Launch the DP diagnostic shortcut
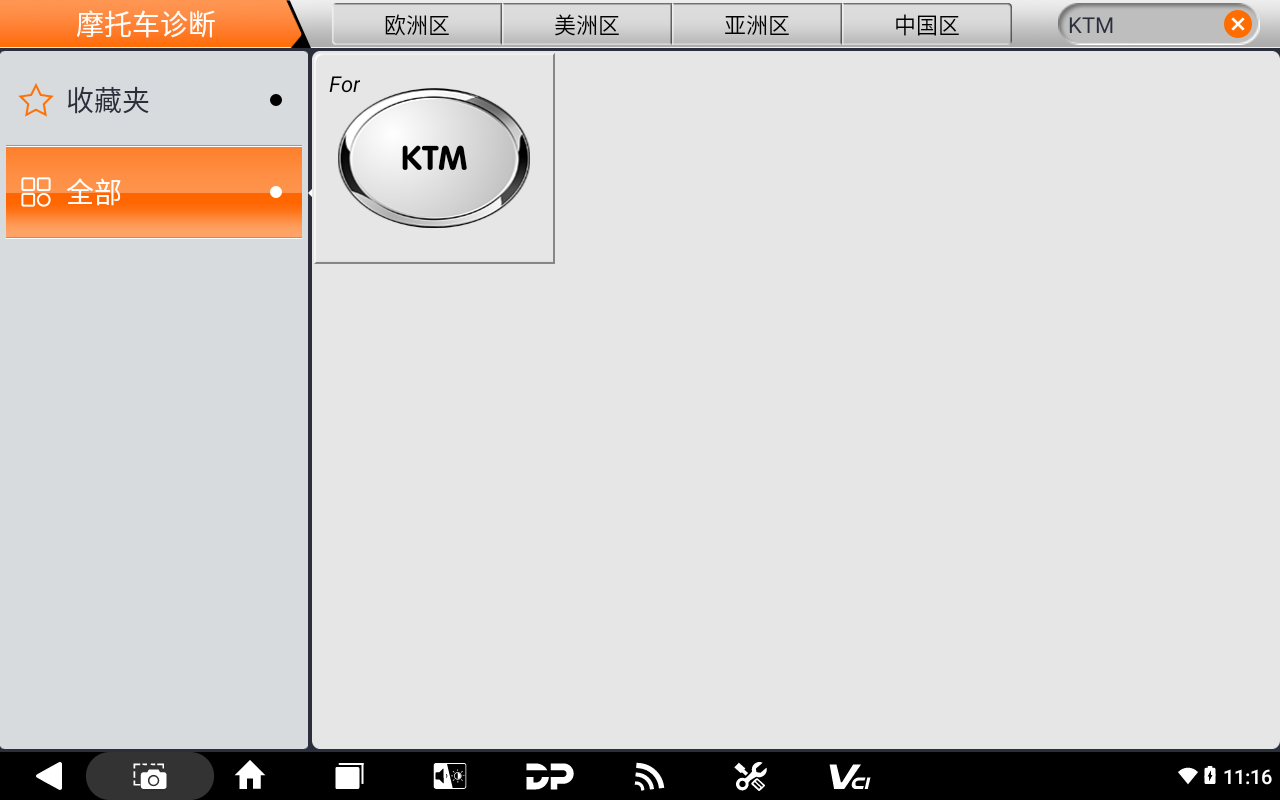This screenshot has height=800, width=1280. click(x=549, y=776)
